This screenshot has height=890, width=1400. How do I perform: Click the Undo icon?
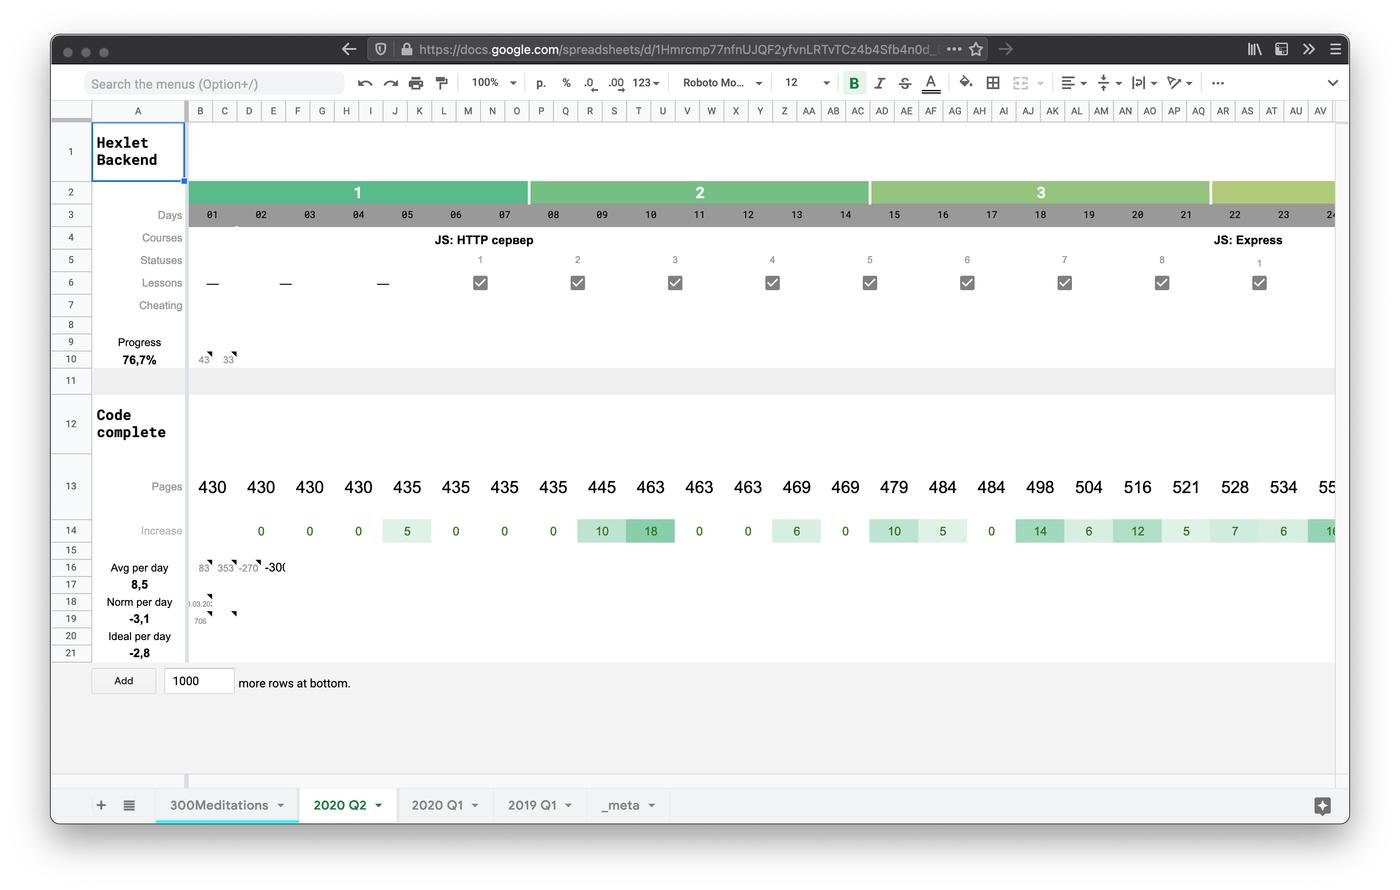pos(365,83)
